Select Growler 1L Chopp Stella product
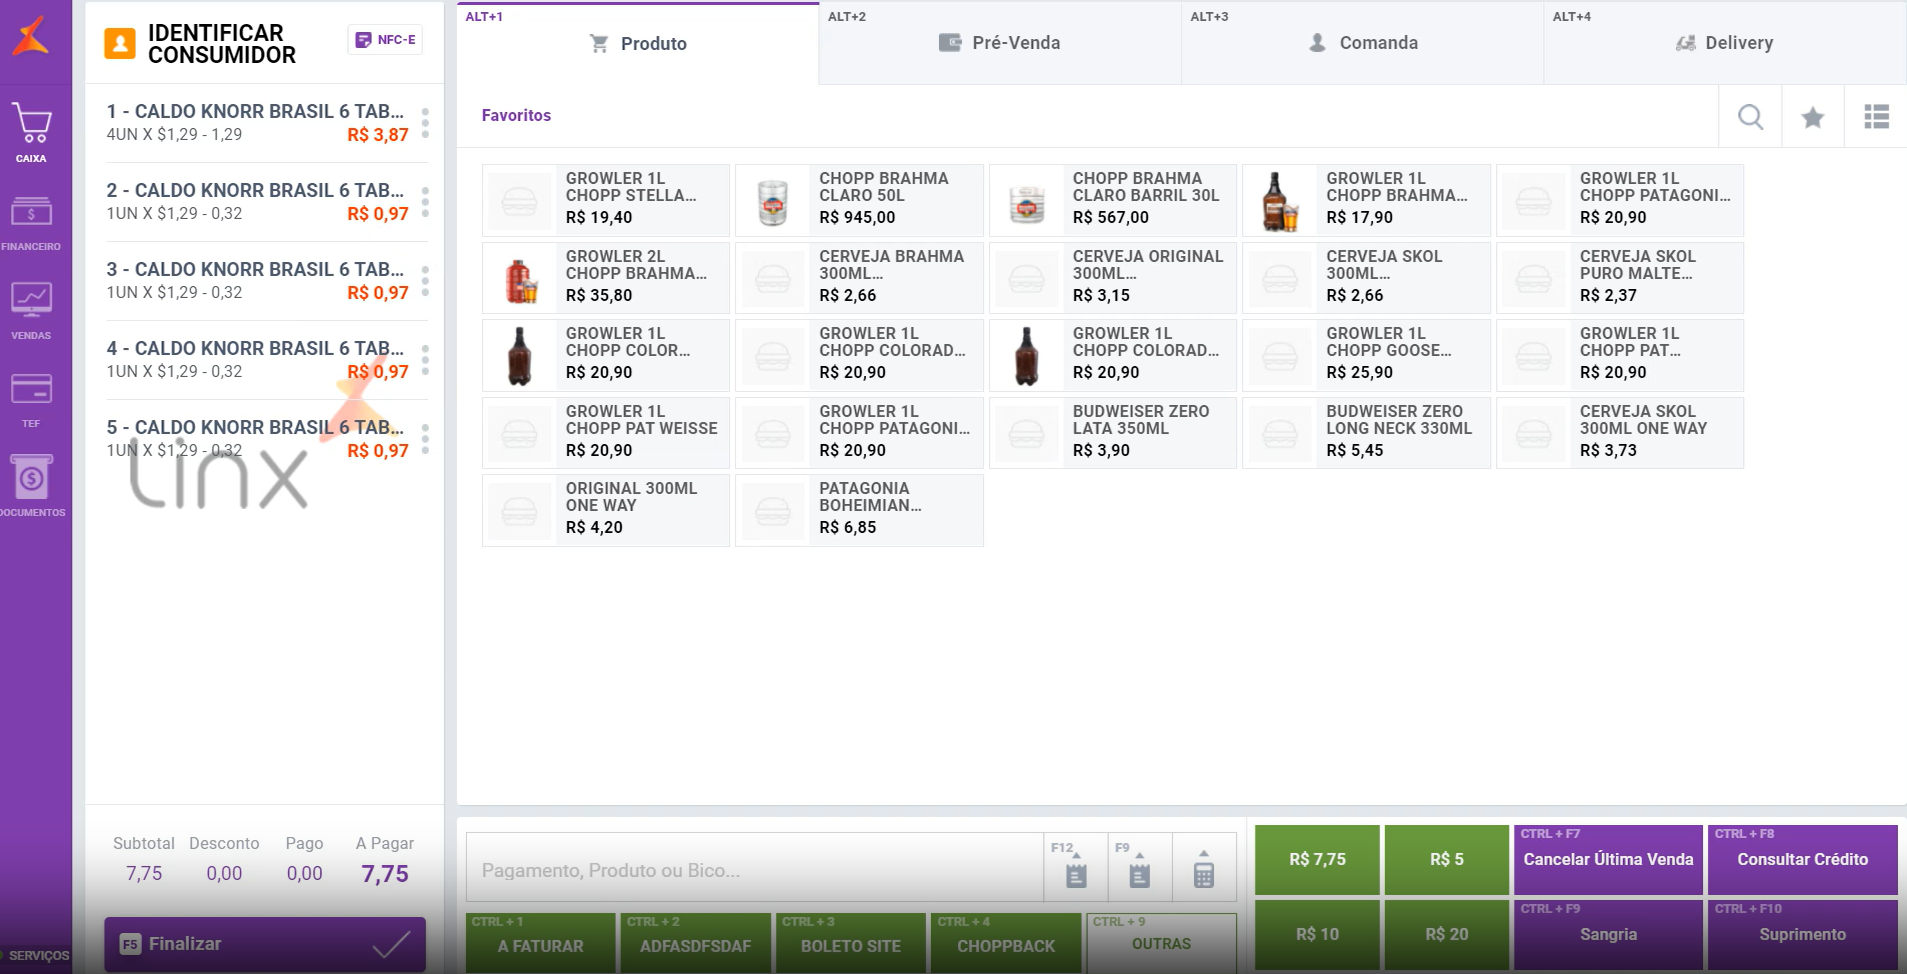1907x974 pixels. coord(606,200)
